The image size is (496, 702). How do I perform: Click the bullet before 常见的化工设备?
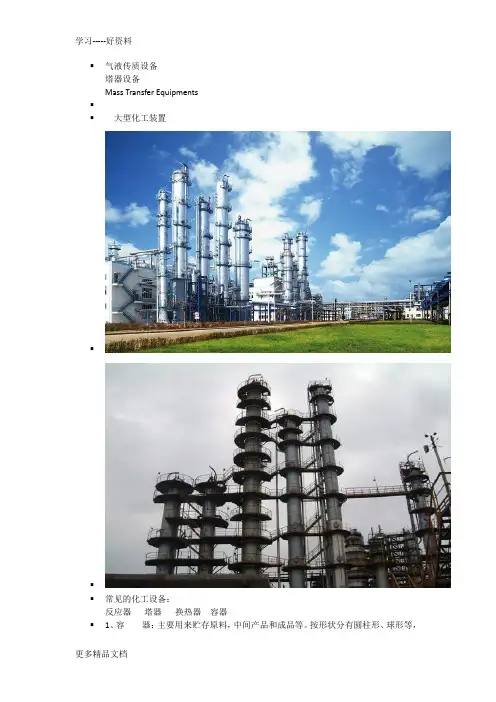pos(92,599)
